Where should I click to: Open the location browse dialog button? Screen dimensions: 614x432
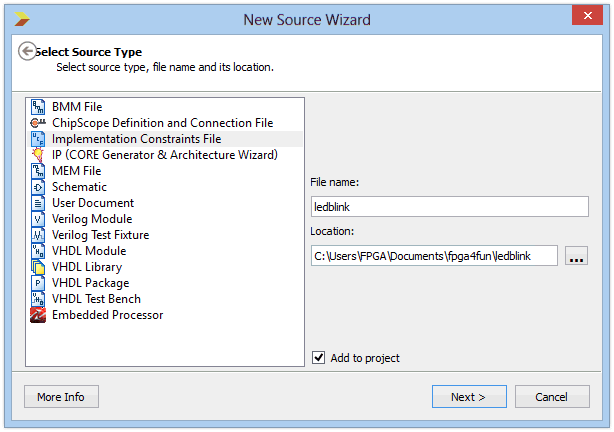click(x=576, y=256)
